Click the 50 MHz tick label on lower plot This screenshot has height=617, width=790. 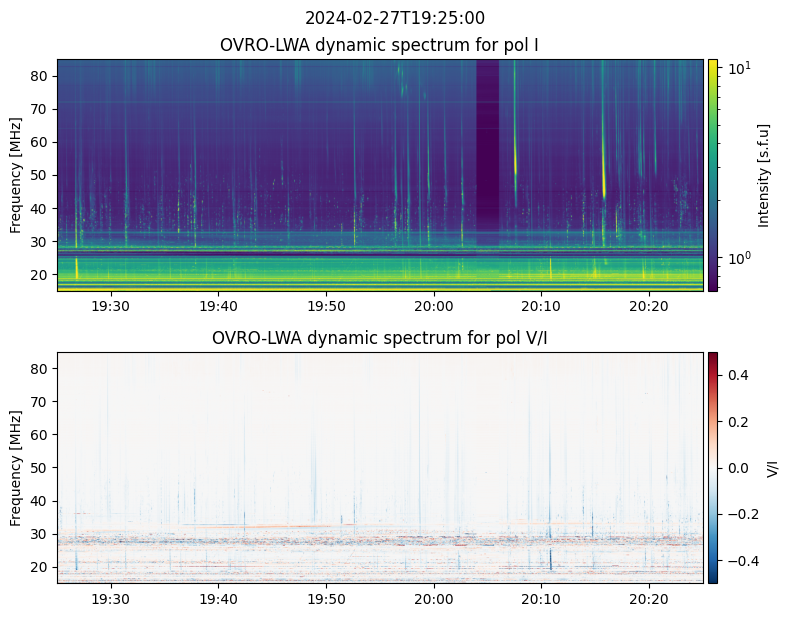(x=38, y=468)
